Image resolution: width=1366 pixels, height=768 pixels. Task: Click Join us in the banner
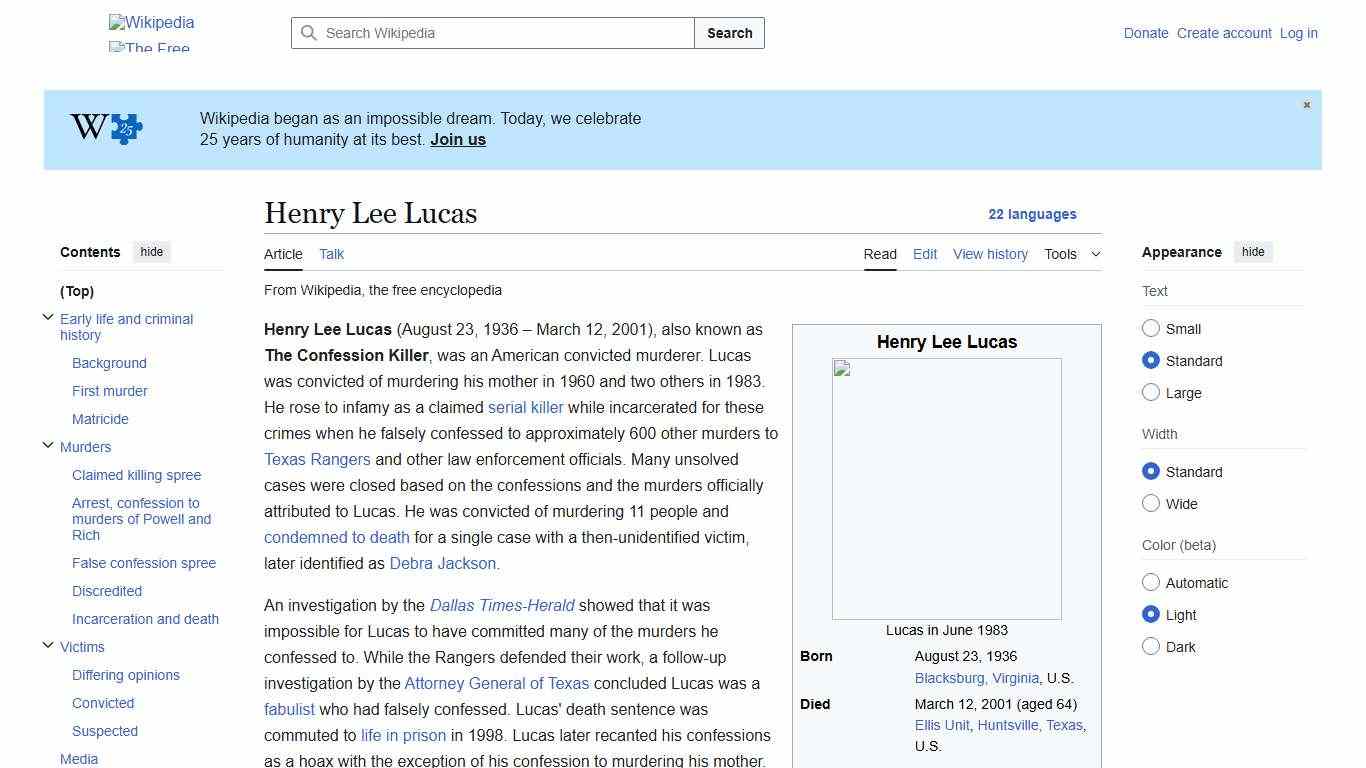(x=457, y=139)
